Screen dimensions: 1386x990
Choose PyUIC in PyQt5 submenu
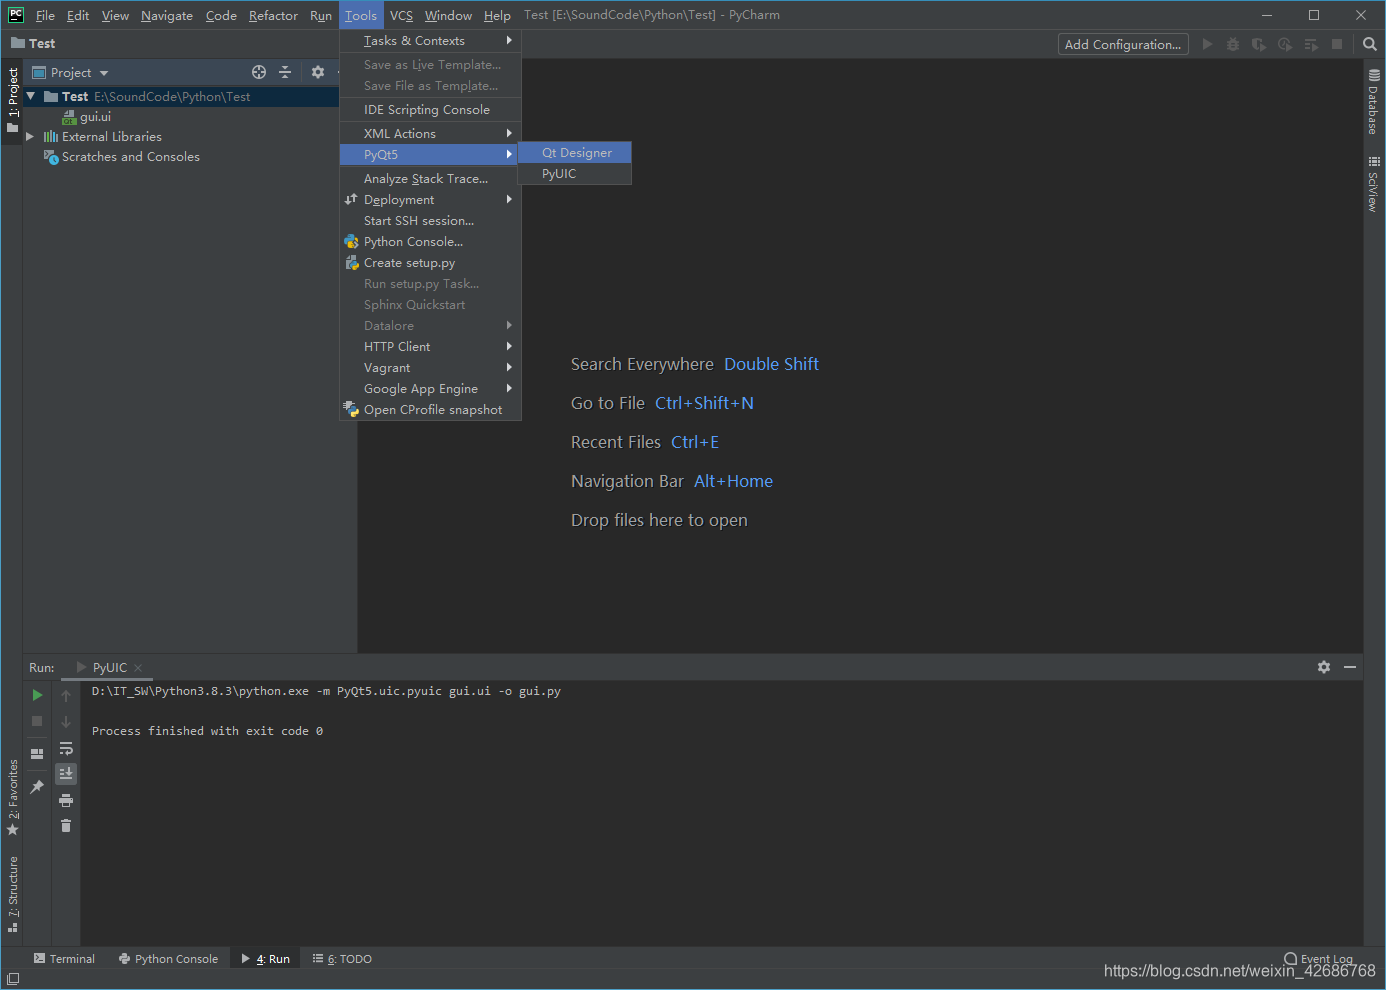pos(575,174)
